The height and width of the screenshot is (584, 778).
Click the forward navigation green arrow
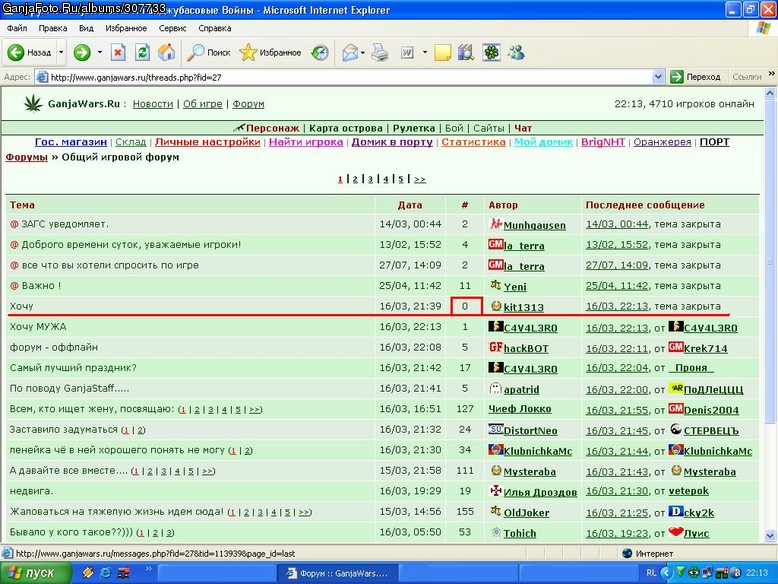82,52
